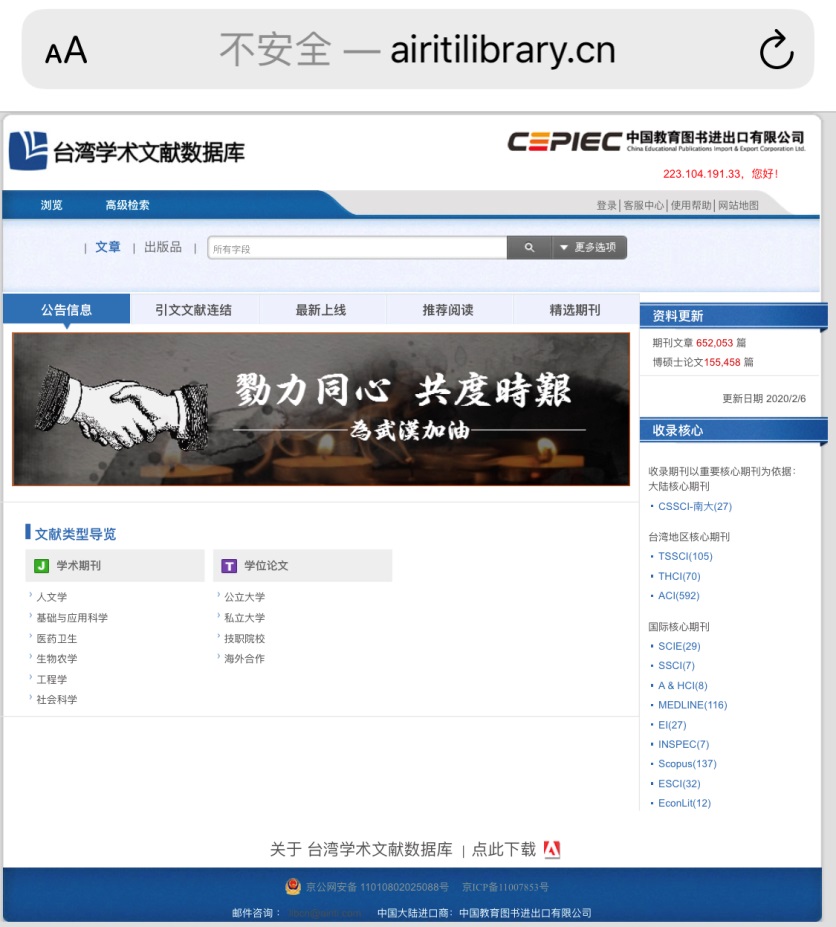Click the INSPEC(7) link
Screen dimensions: 836x927
click(683, 744)
